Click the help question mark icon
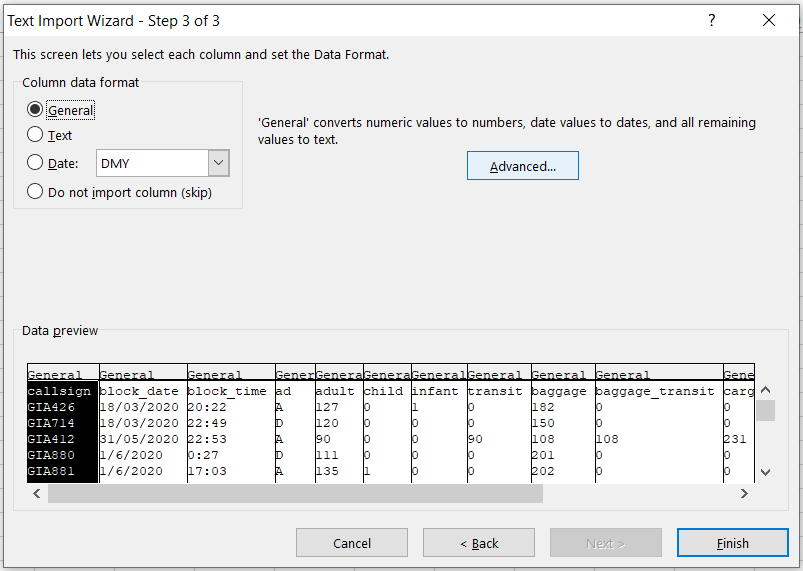803x571 pixels. pyautogui.click(x=712, y=20)
